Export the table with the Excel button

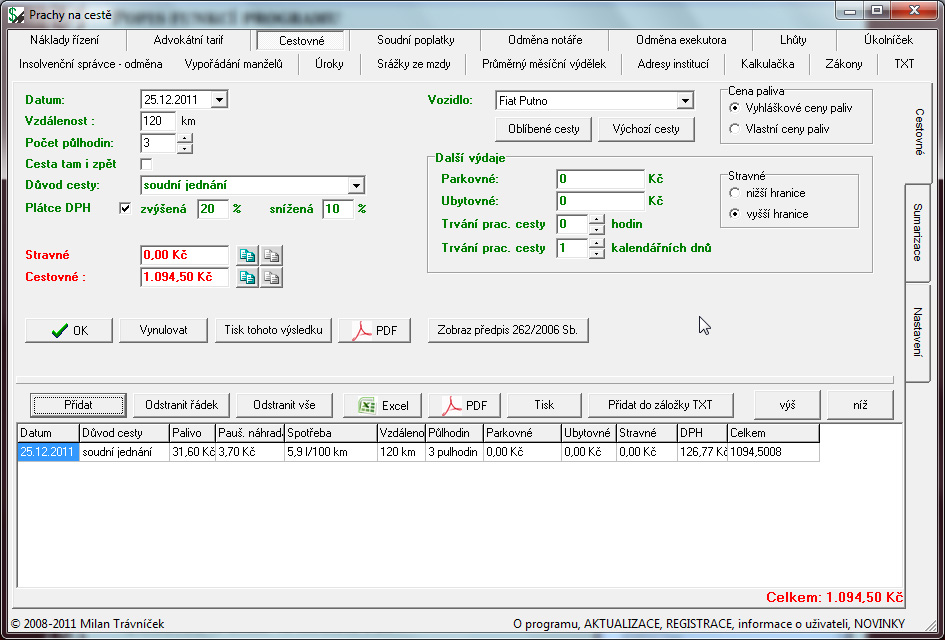(x=382, y=405)
